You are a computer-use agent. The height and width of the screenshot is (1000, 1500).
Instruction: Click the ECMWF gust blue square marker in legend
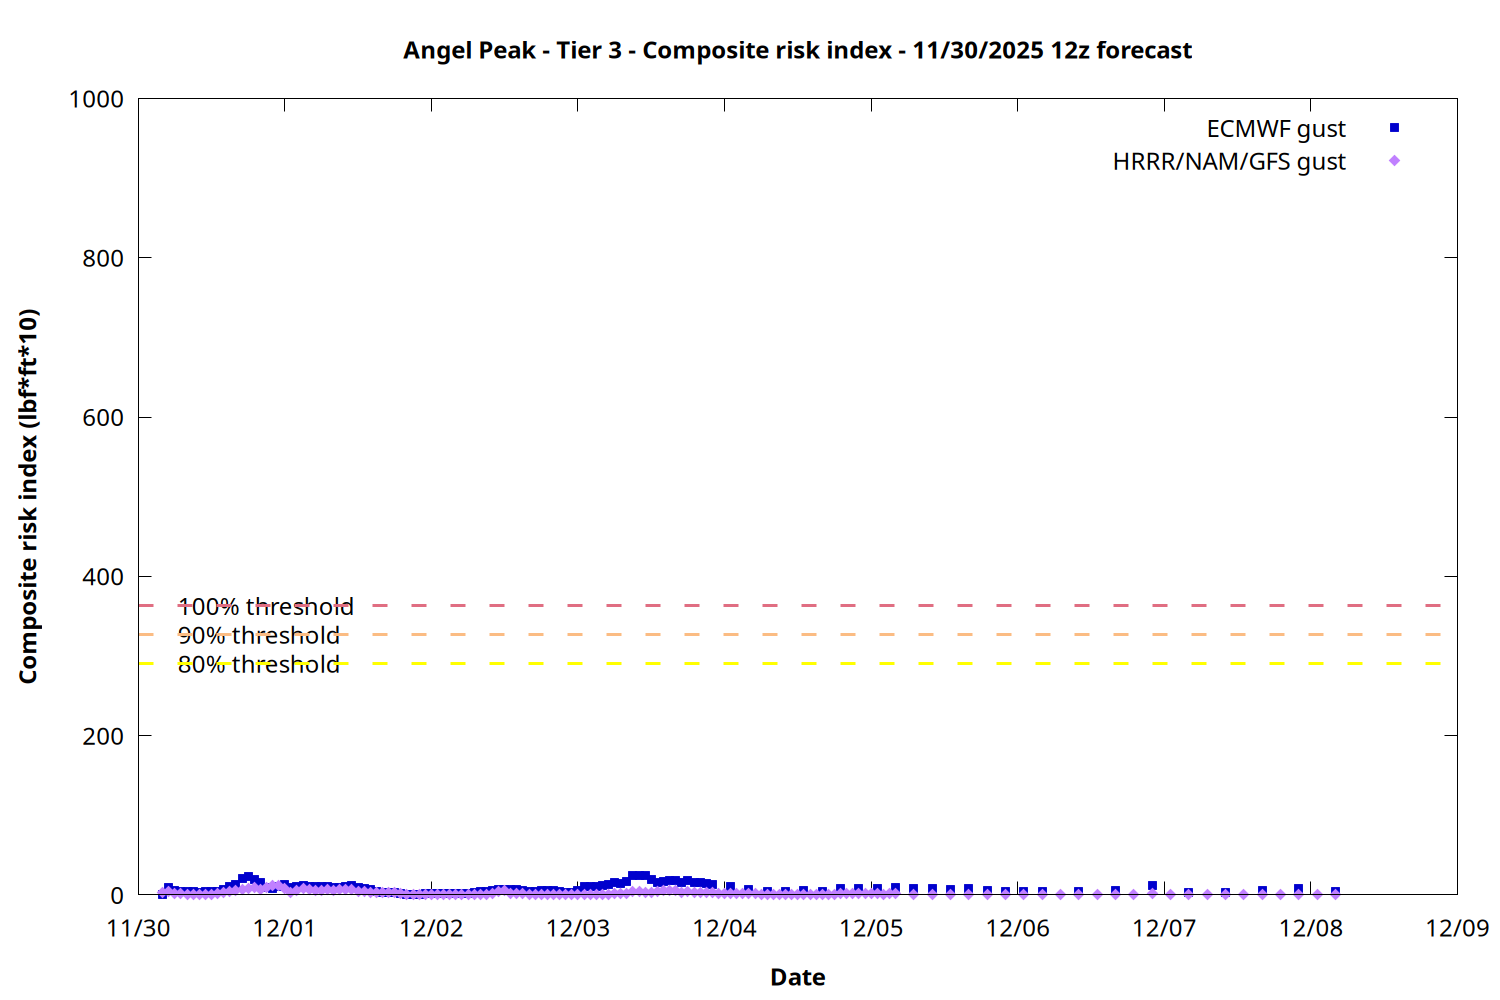coord(1394,128)
